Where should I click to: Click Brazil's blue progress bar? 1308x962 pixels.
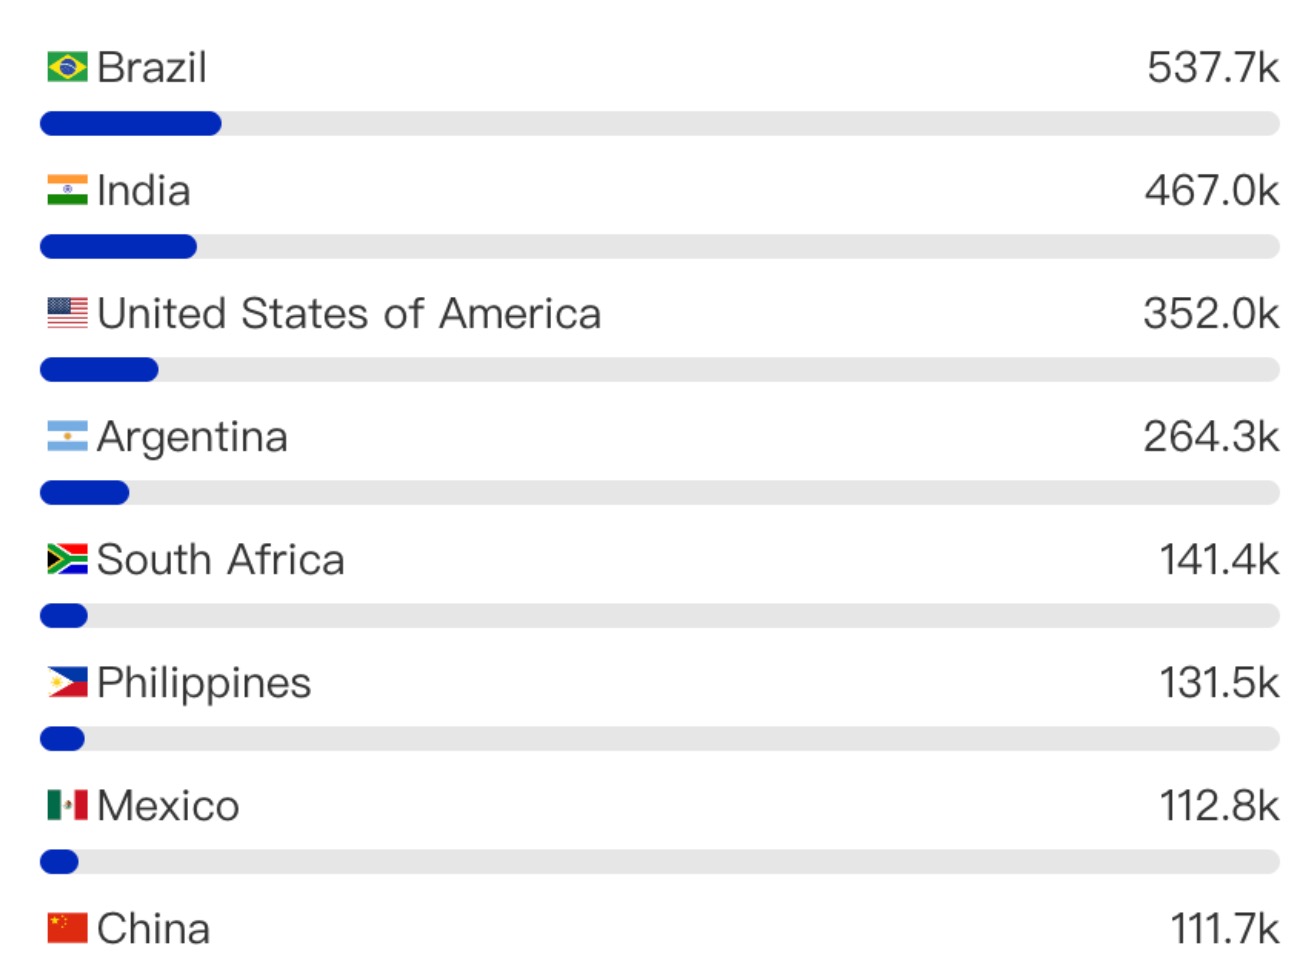point(130,124)
